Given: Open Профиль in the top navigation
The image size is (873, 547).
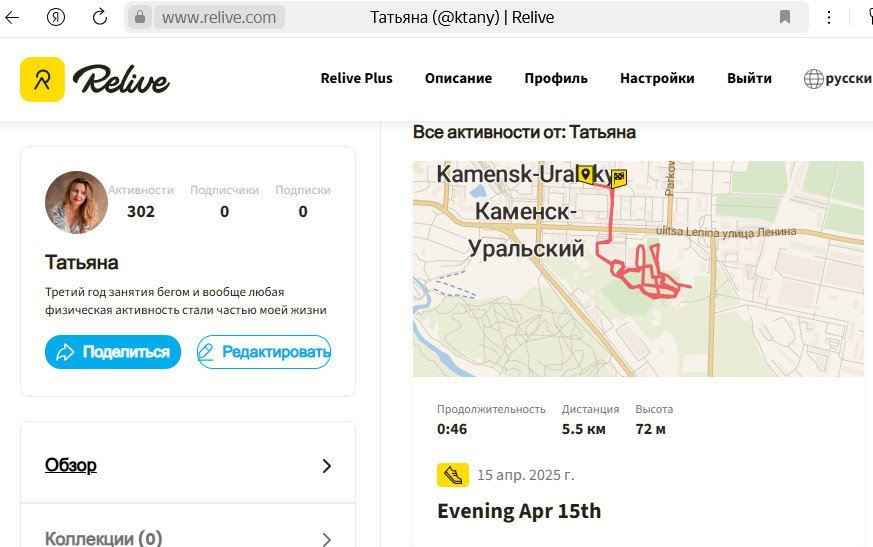Looking at the screenshot, I should click(556, 79).
